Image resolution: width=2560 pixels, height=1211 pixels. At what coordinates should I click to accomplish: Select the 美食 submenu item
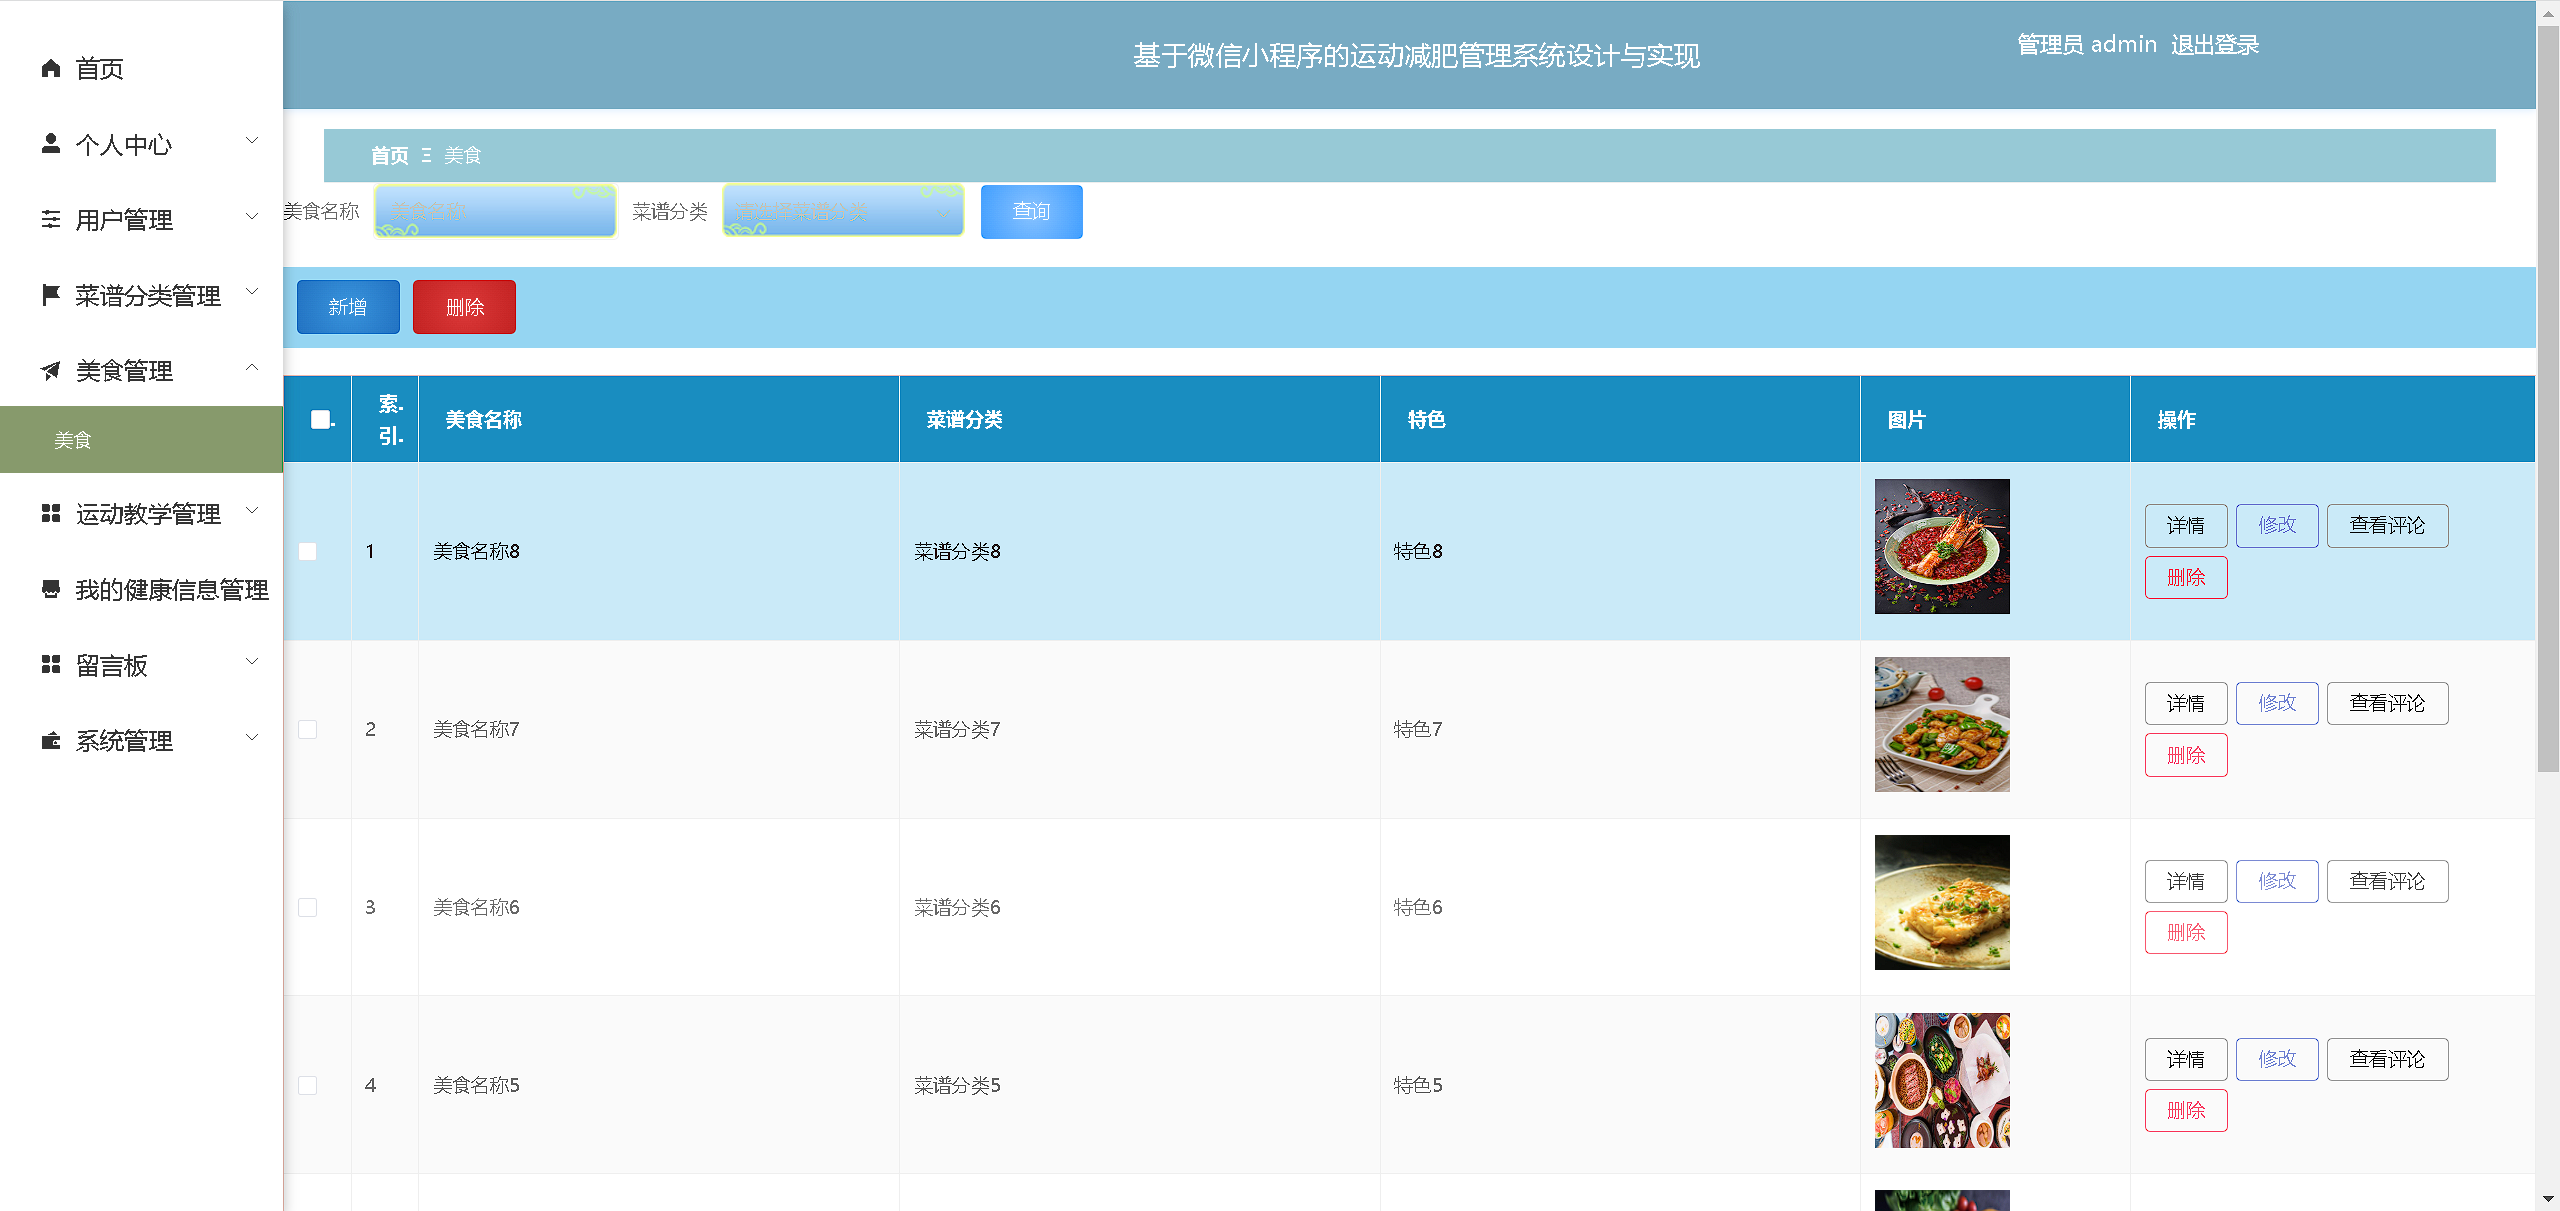[73, 440]
